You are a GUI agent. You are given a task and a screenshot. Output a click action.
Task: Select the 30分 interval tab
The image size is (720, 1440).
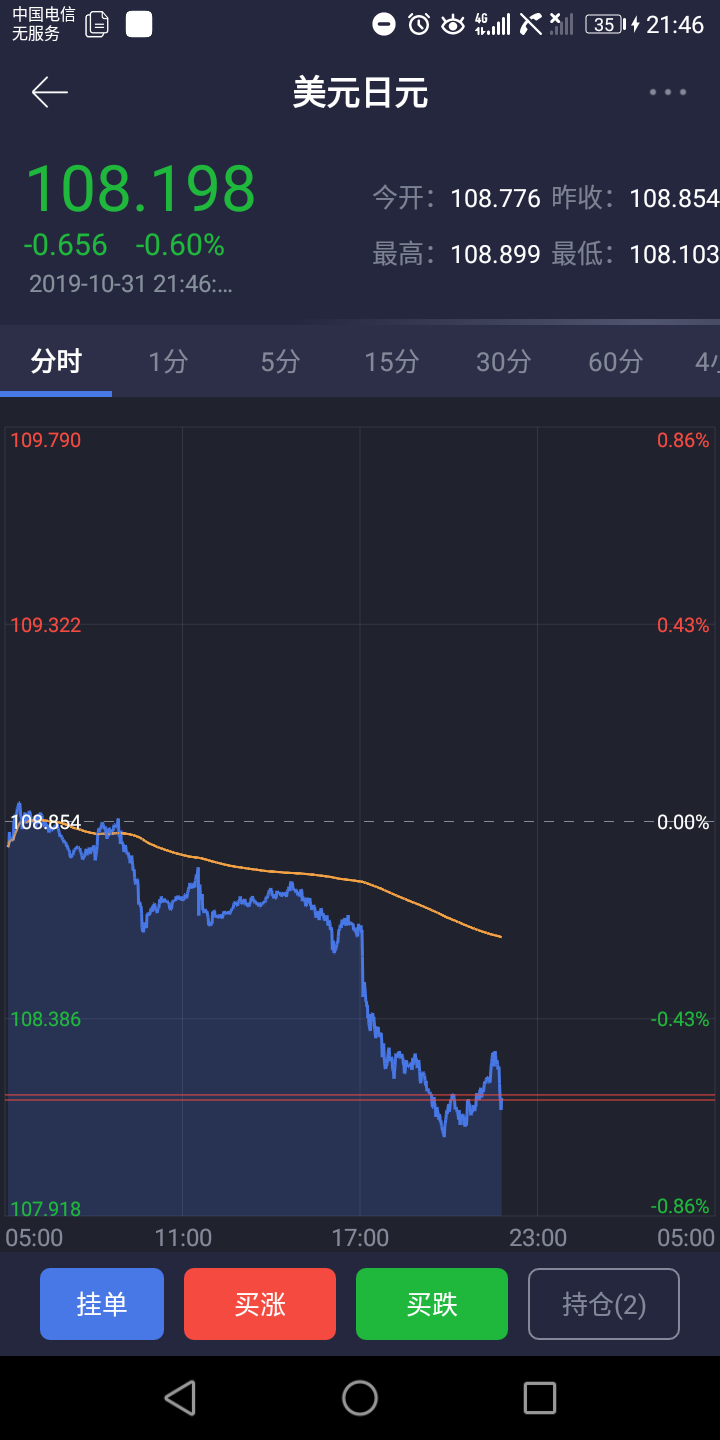[503, 361]
